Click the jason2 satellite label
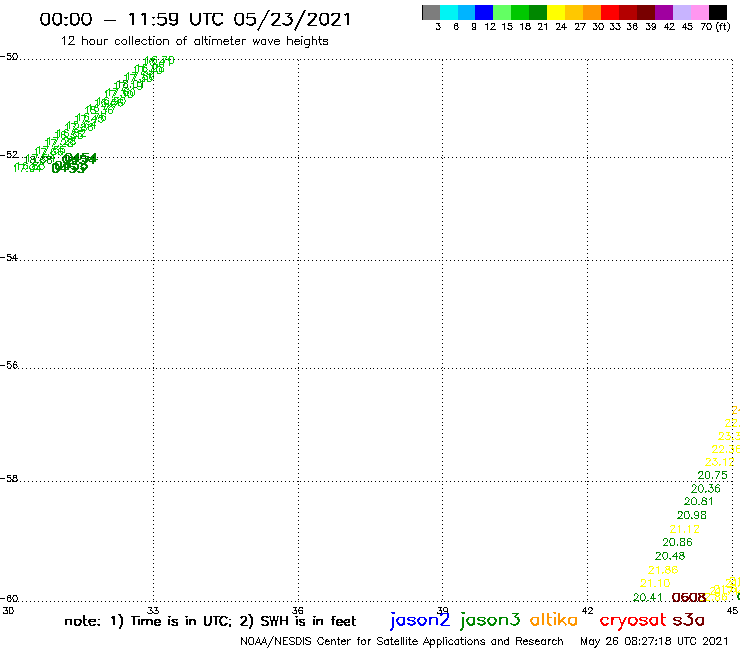Viewport: 740px width, 650px height. tap(420, 620)
